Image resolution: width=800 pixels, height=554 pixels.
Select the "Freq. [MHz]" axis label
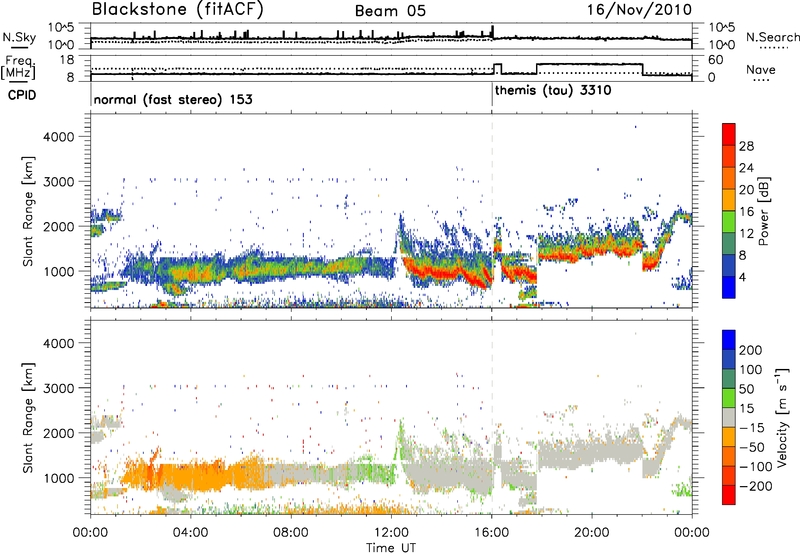click(18, 68)
